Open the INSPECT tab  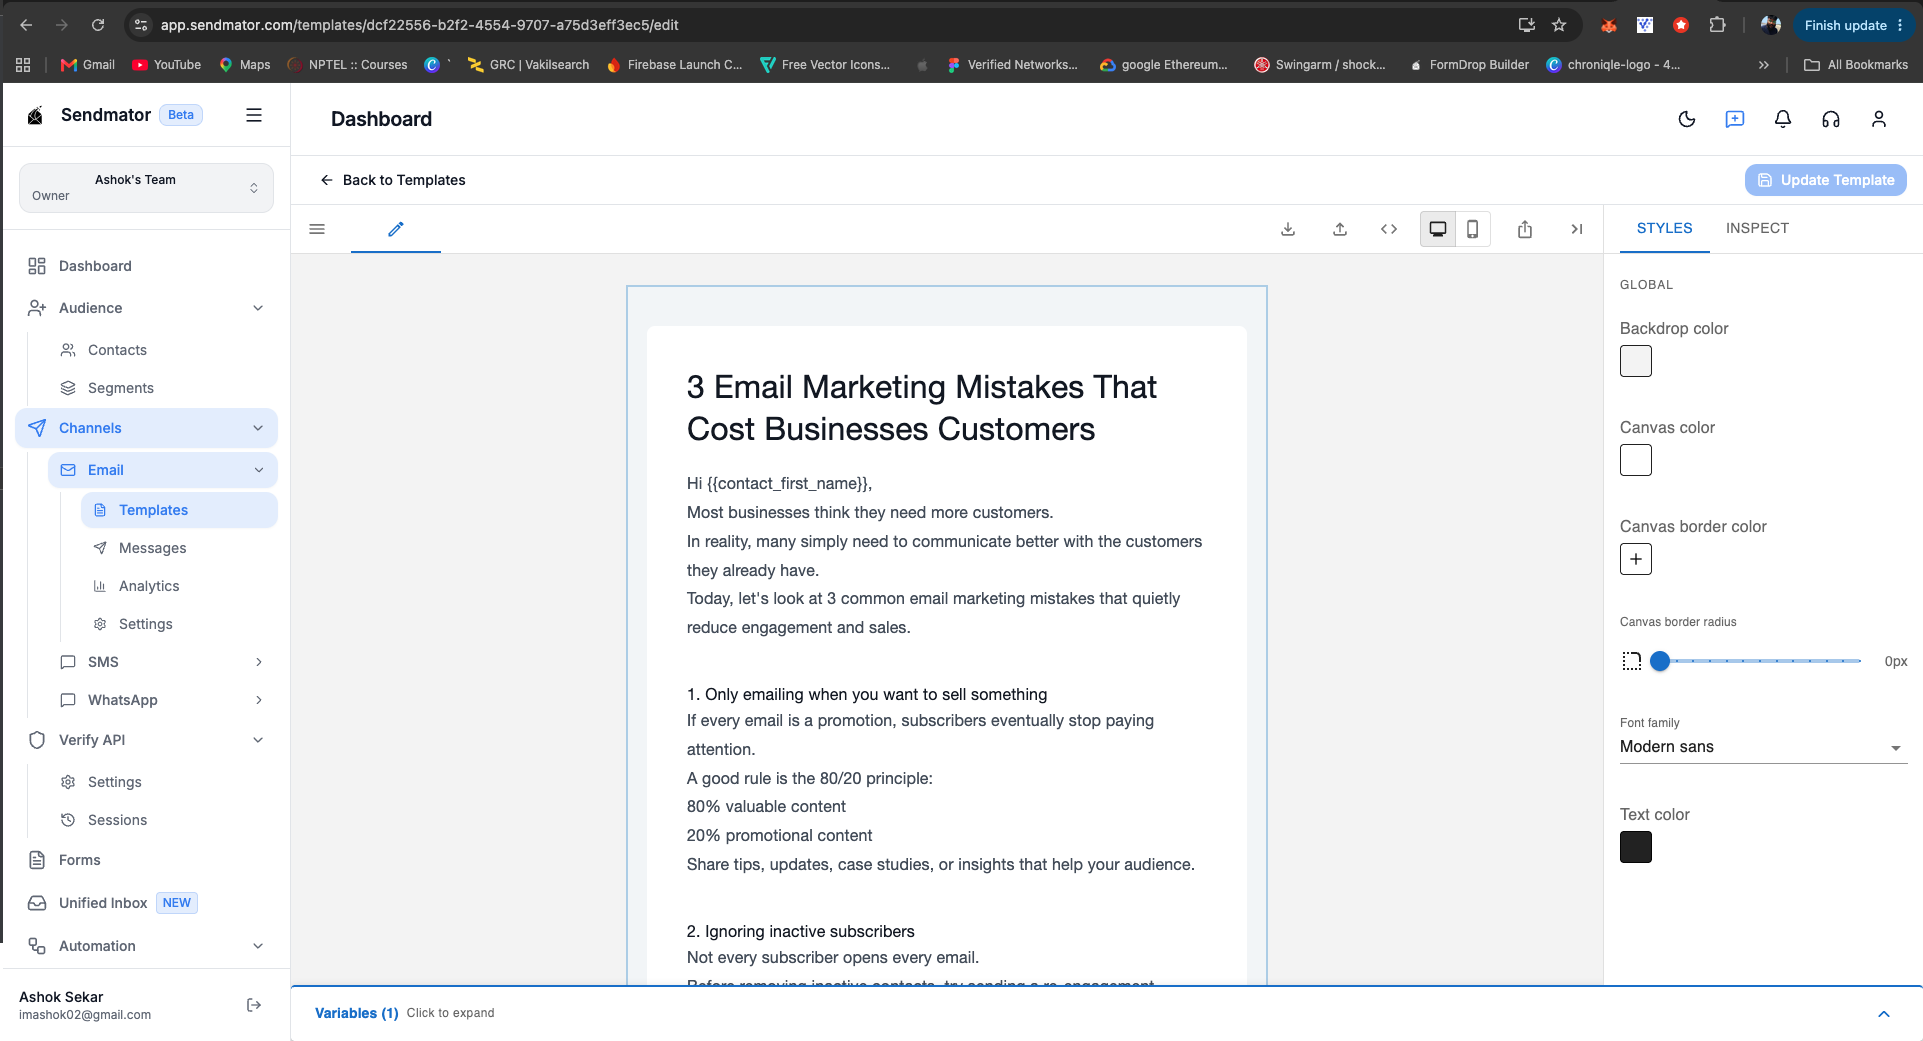tap(1757, 228)
